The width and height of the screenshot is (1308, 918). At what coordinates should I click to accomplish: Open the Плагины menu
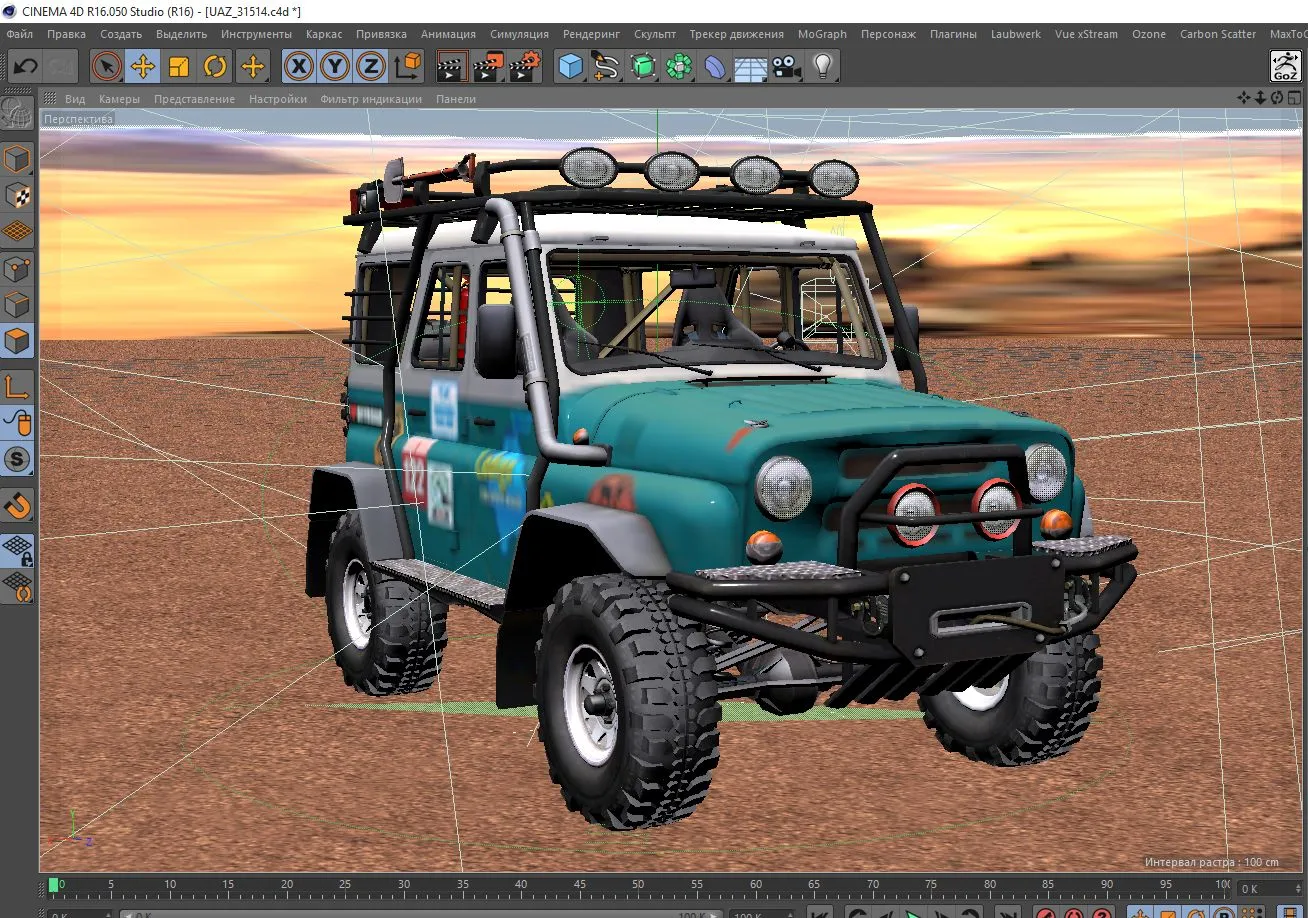pyautogui.click(x=953, y=34)
